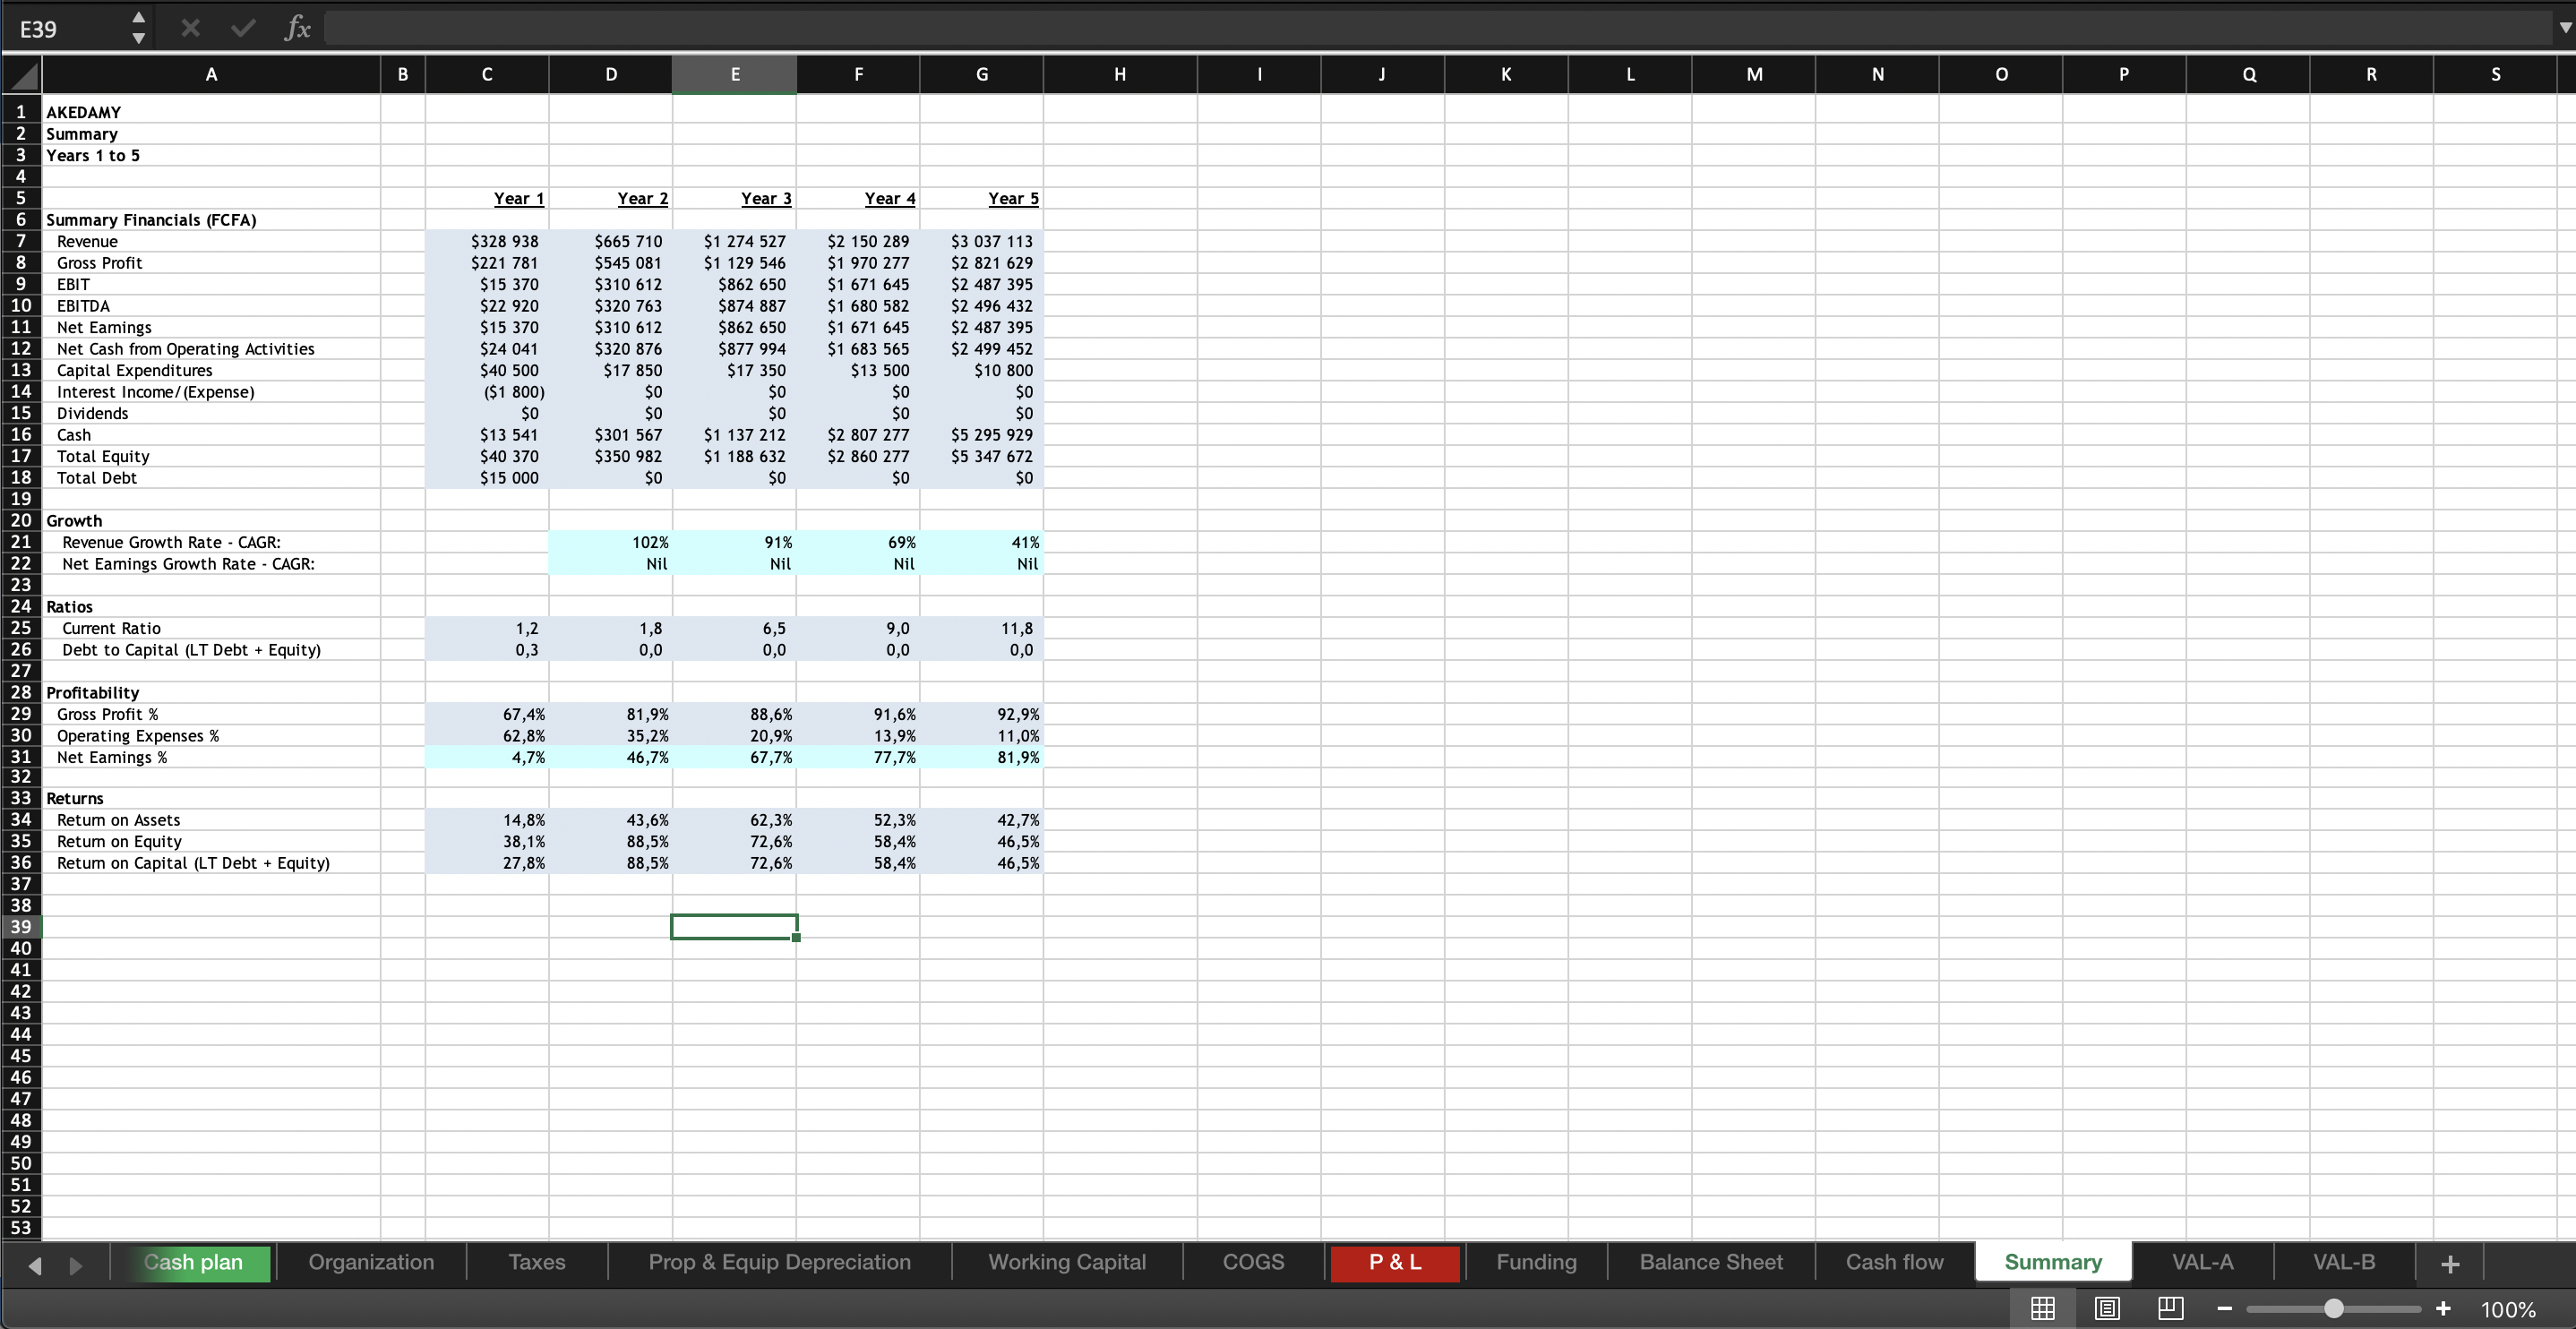Open the VAL-A sheet tab
Image resolution: width=2576 pixels, height=1329 pixels.
coord(2202,1262)
